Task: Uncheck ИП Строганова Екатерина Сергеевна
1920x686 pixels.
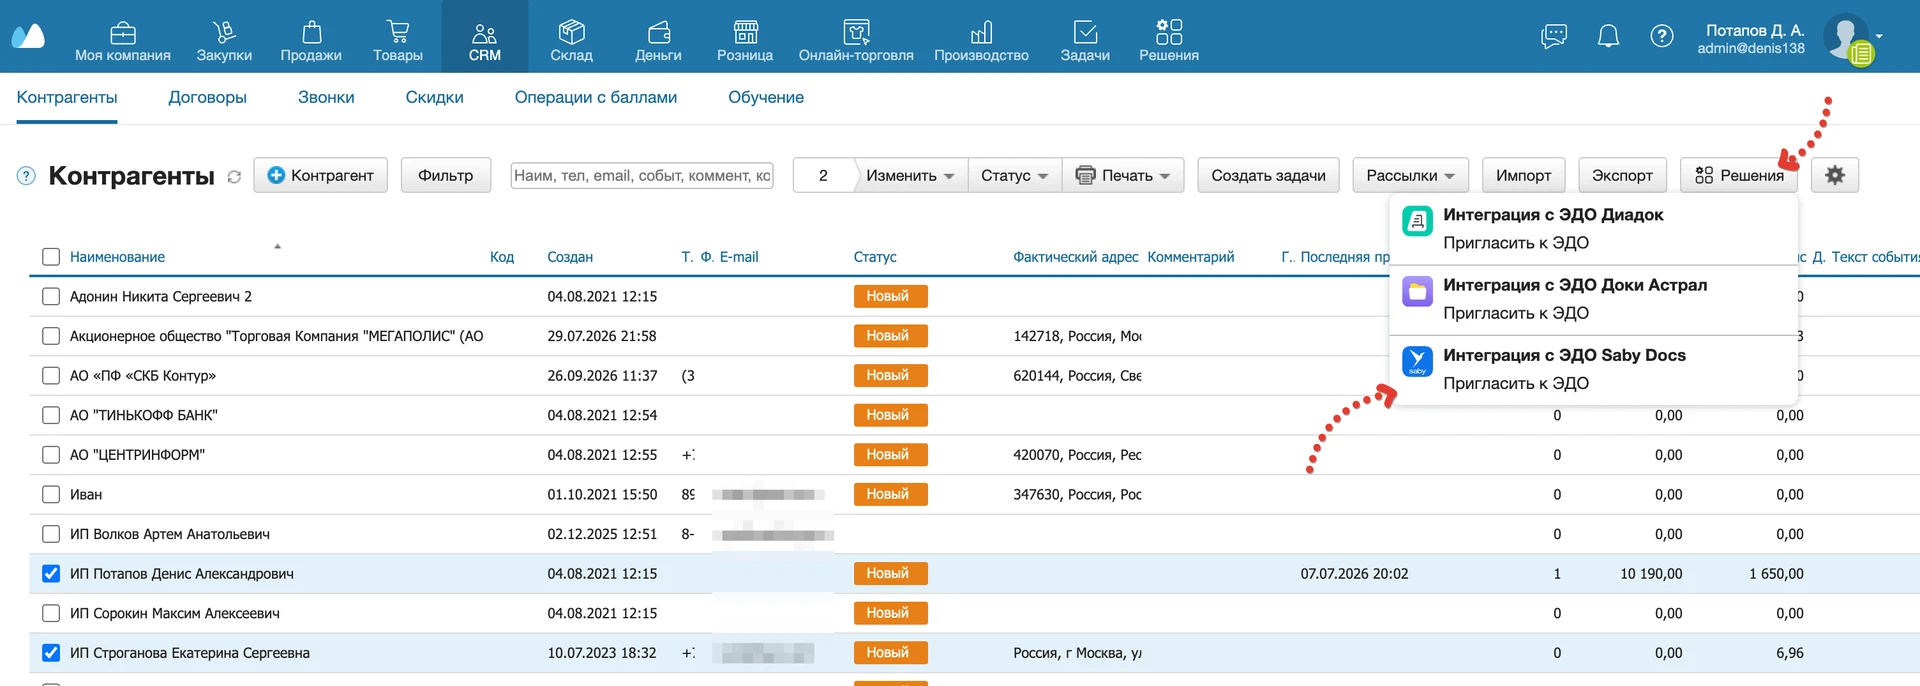Action: (x=51, y=653)
